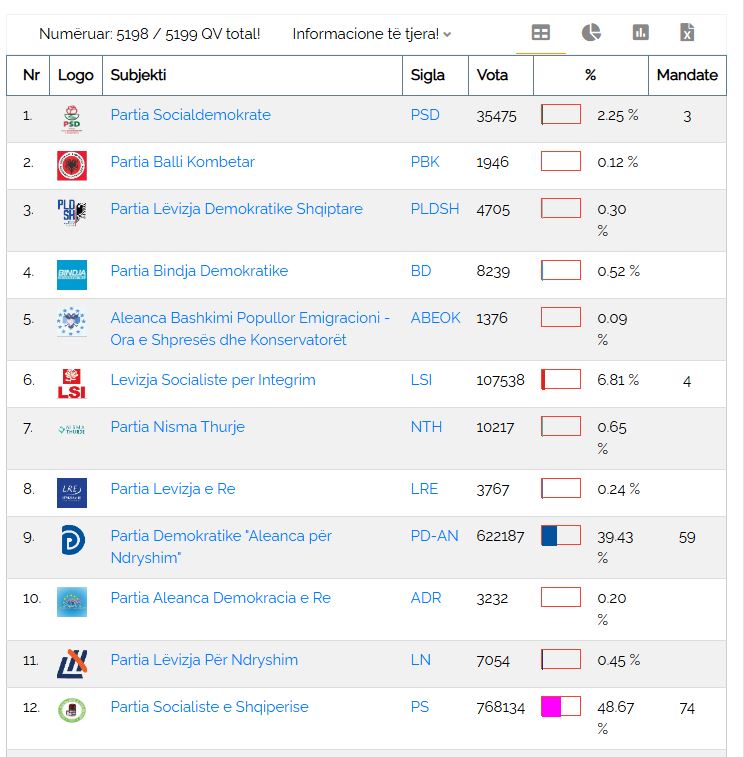
Task: Export results to Excel file icon
Action: [x=687, y=32]
